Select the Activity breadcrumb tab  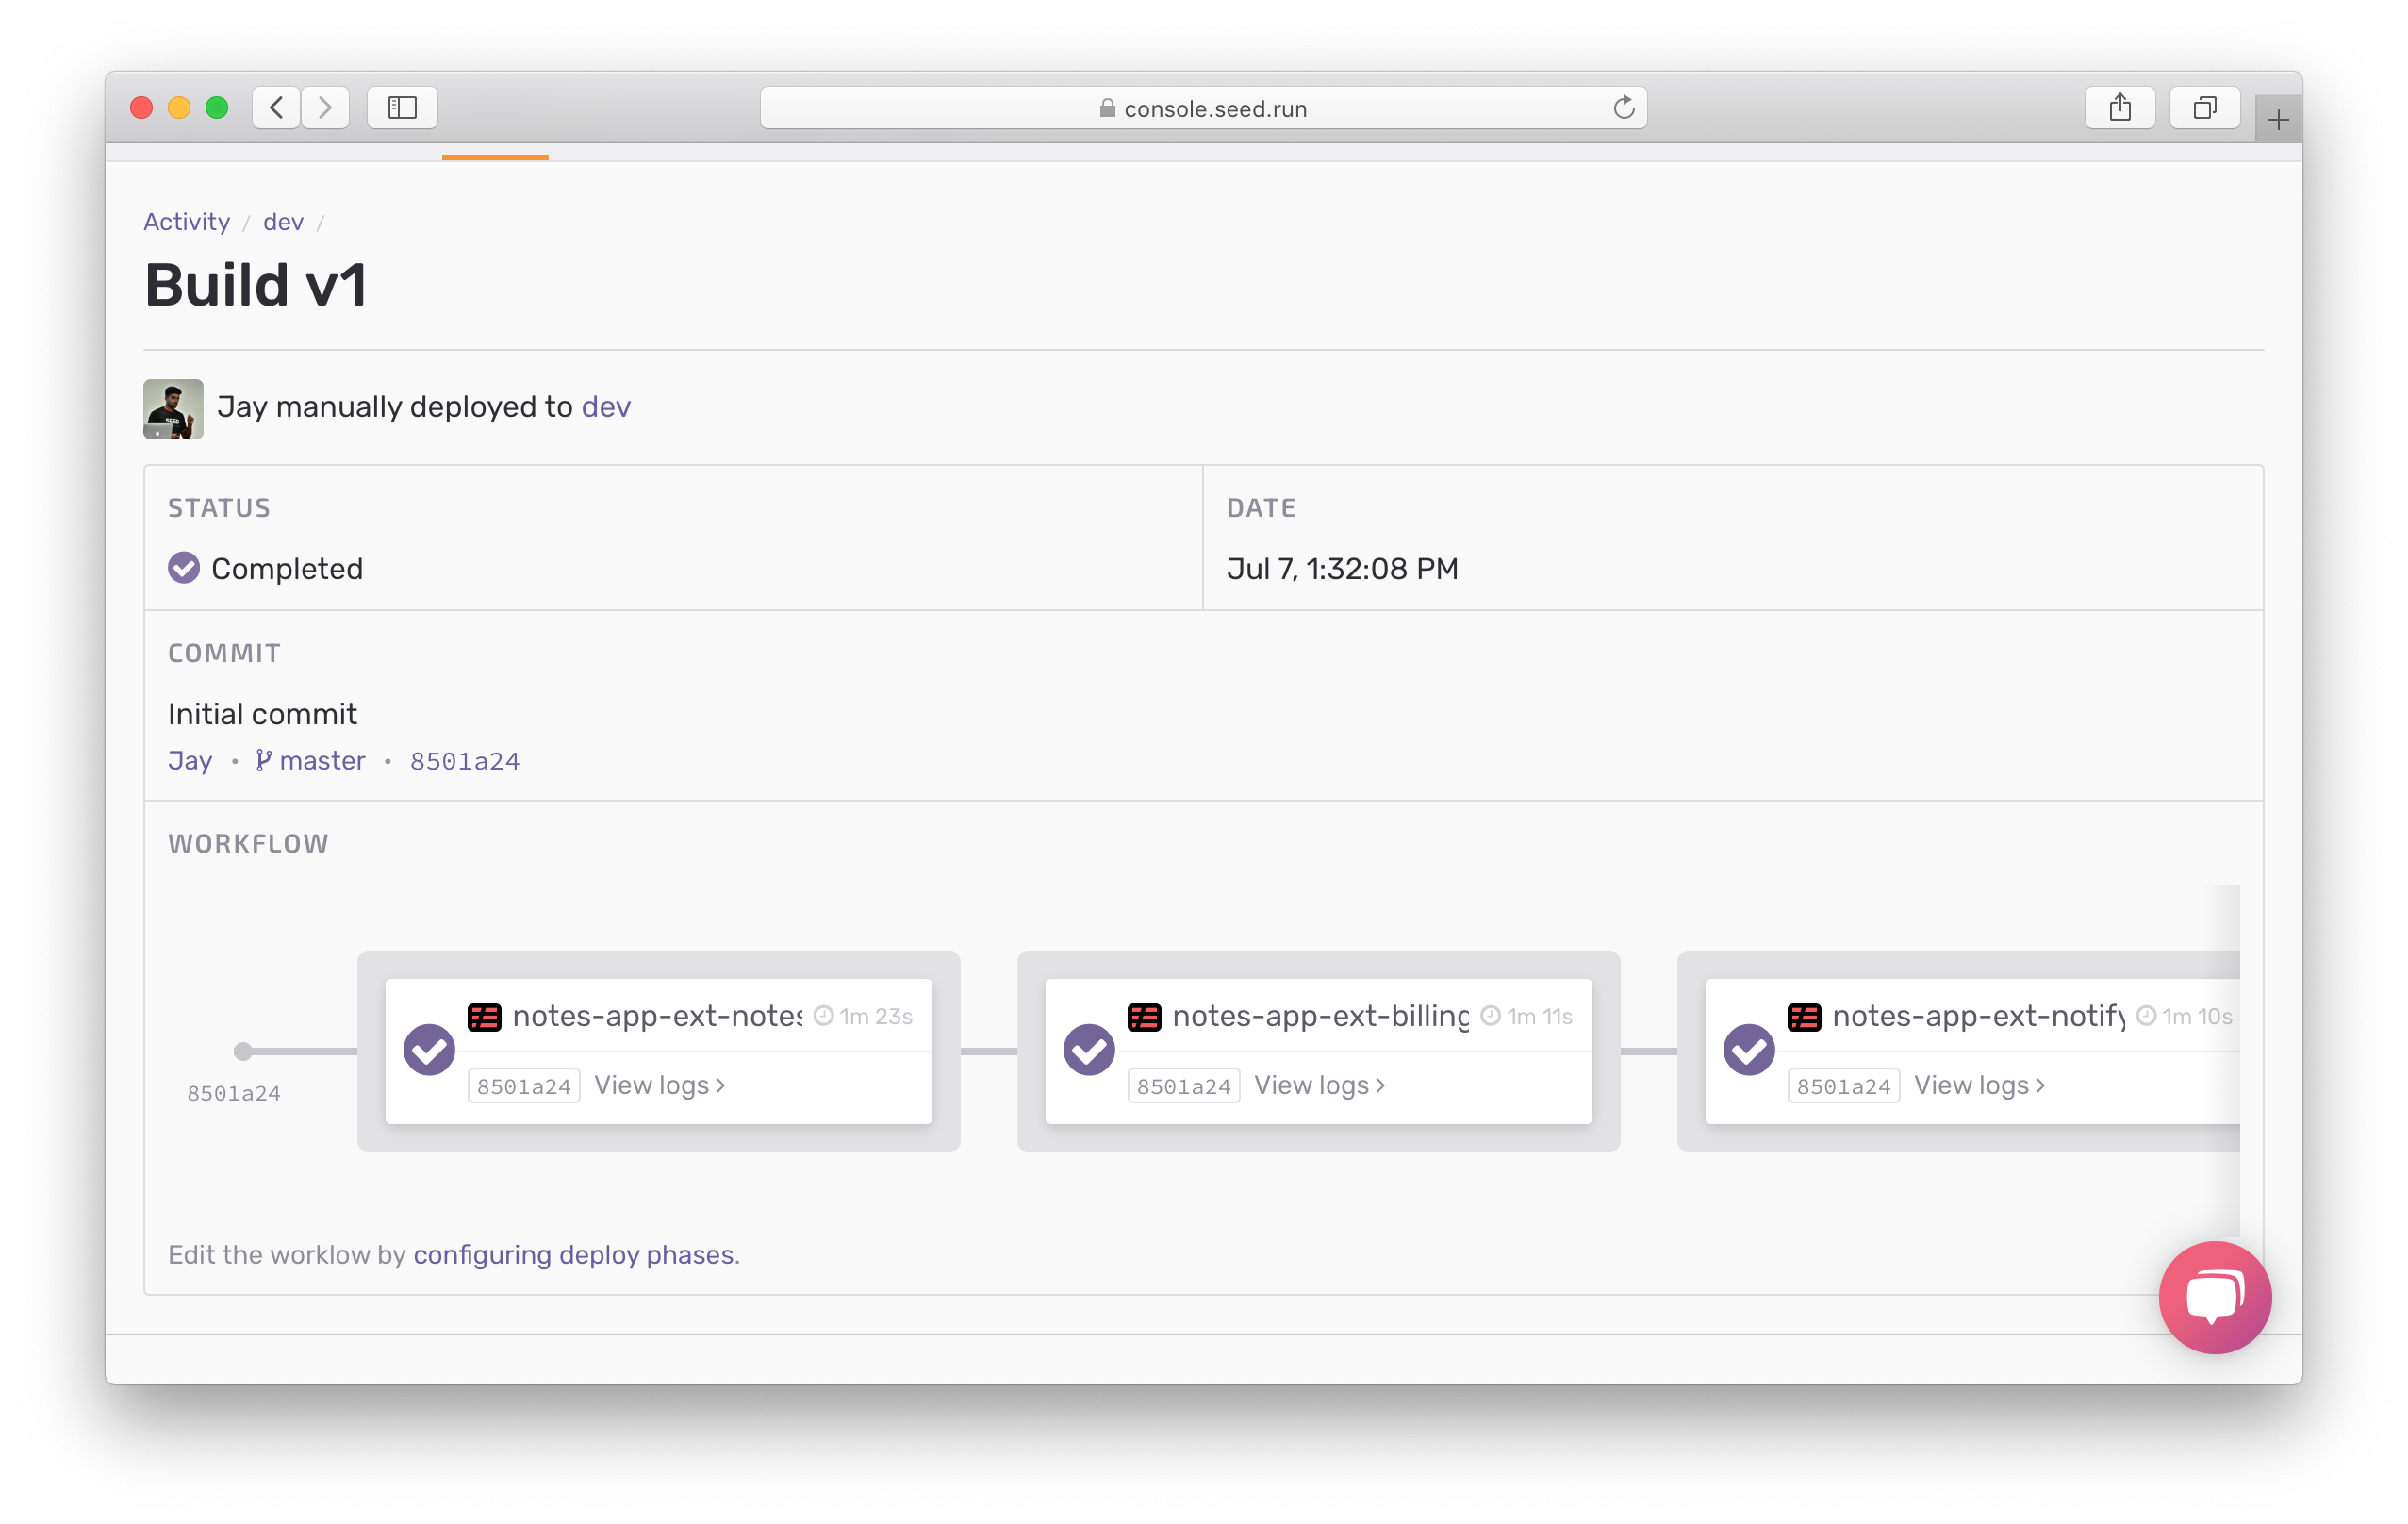(186, 220)
